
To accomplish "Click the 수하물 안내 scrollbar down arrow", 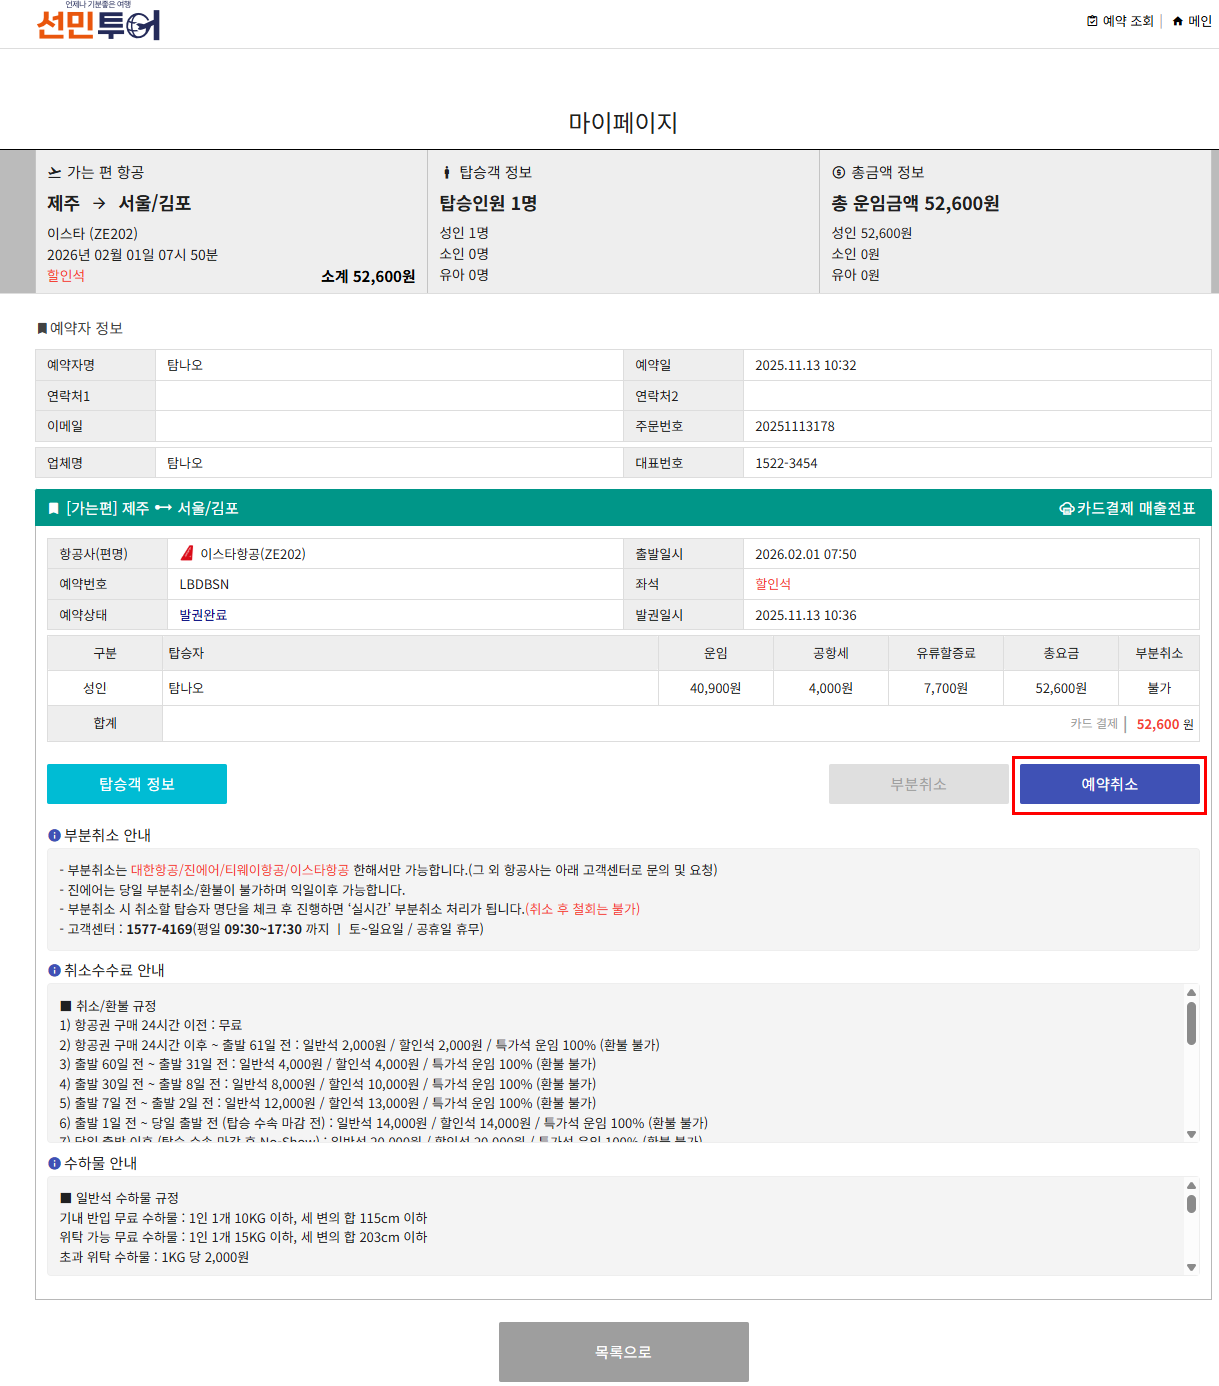I will pyautogui.click(x=1191, y=1267).
